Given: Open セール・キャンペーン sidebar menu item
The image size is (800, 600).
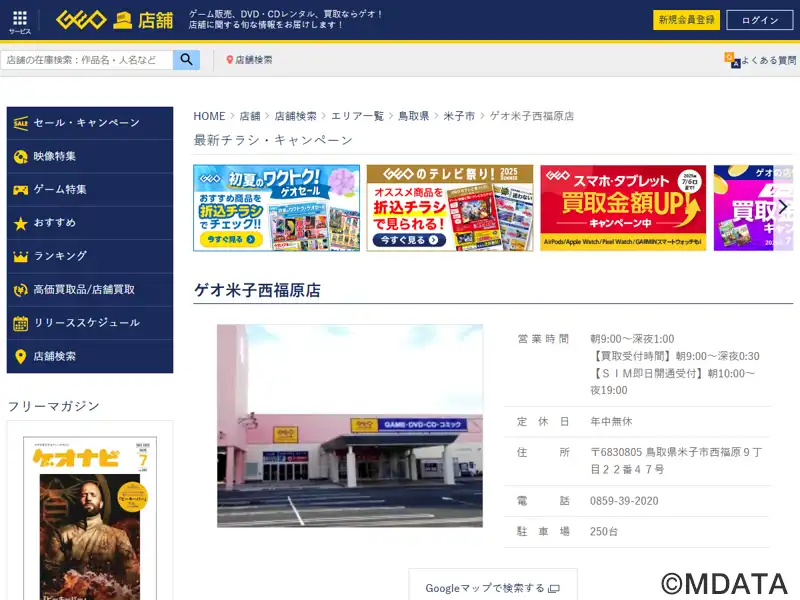Looking at the screenshot, I should pyautogui.click(x=90, y=123).
